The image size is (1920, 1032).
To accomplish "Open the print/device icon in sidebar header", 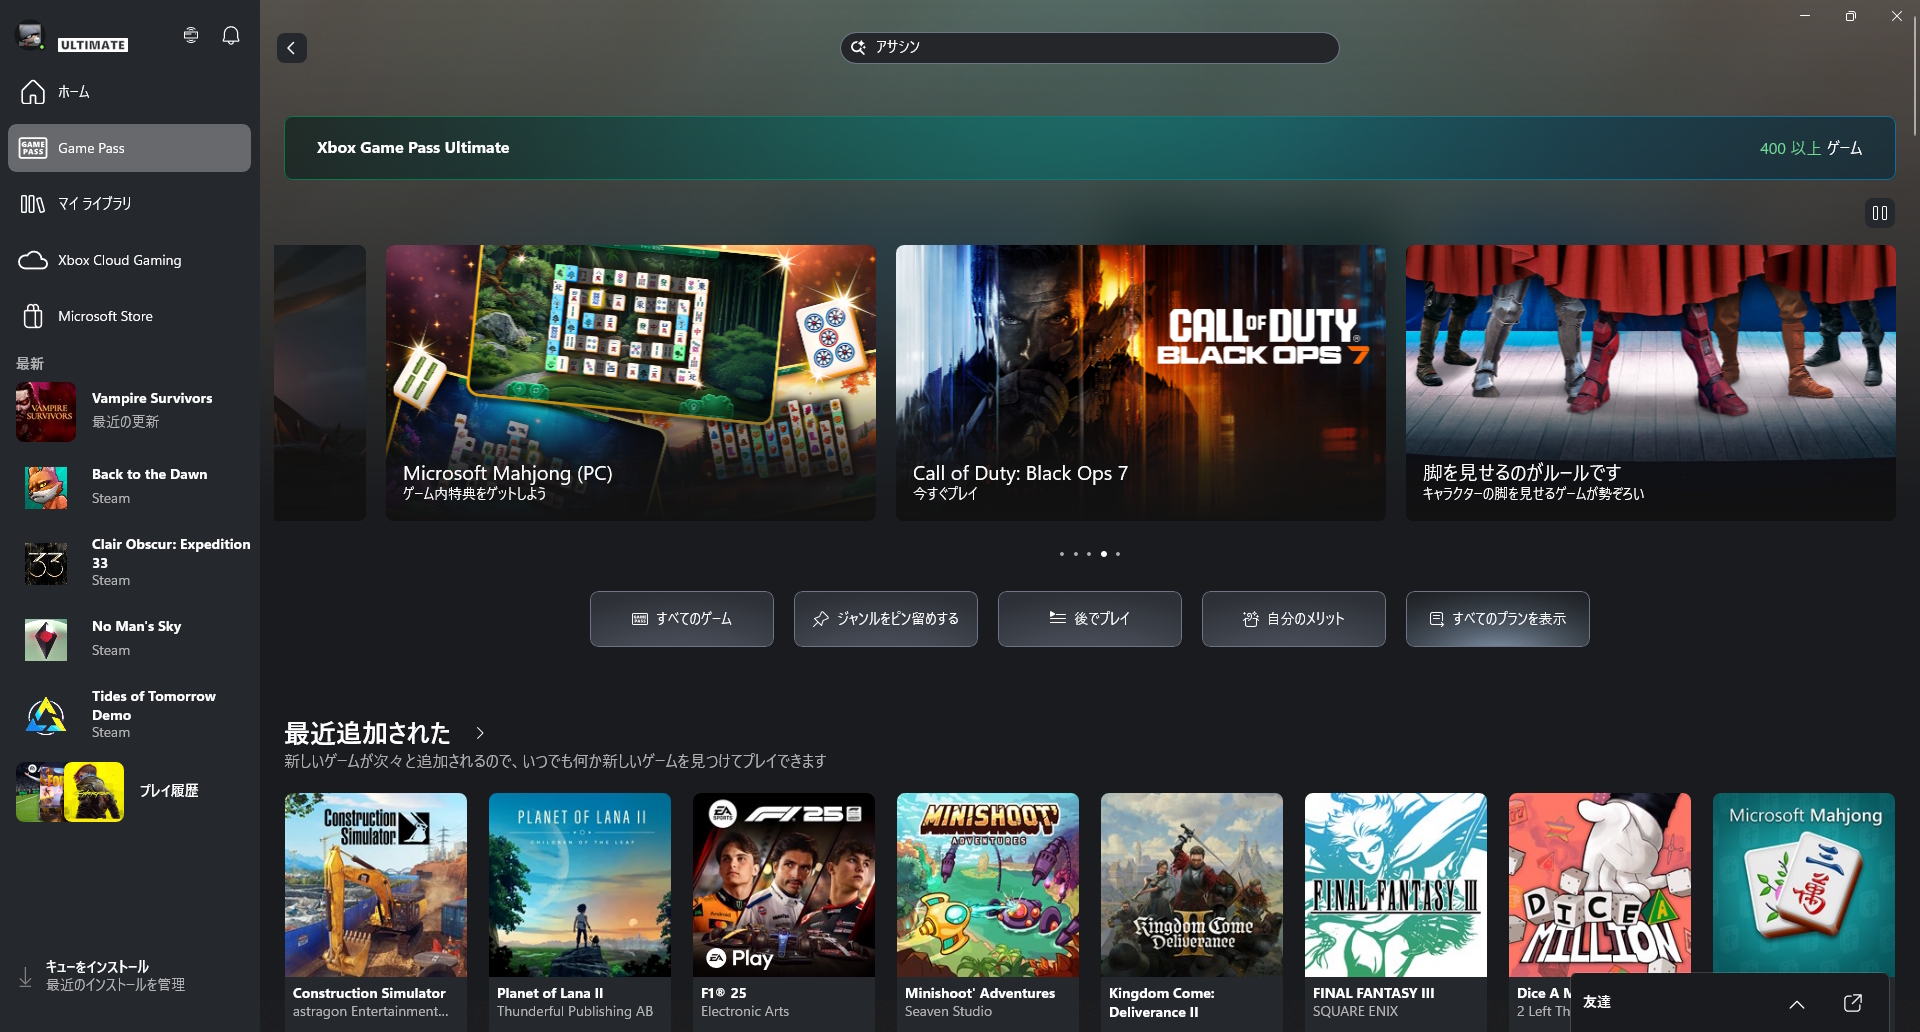I will click(x=191, y=36).
